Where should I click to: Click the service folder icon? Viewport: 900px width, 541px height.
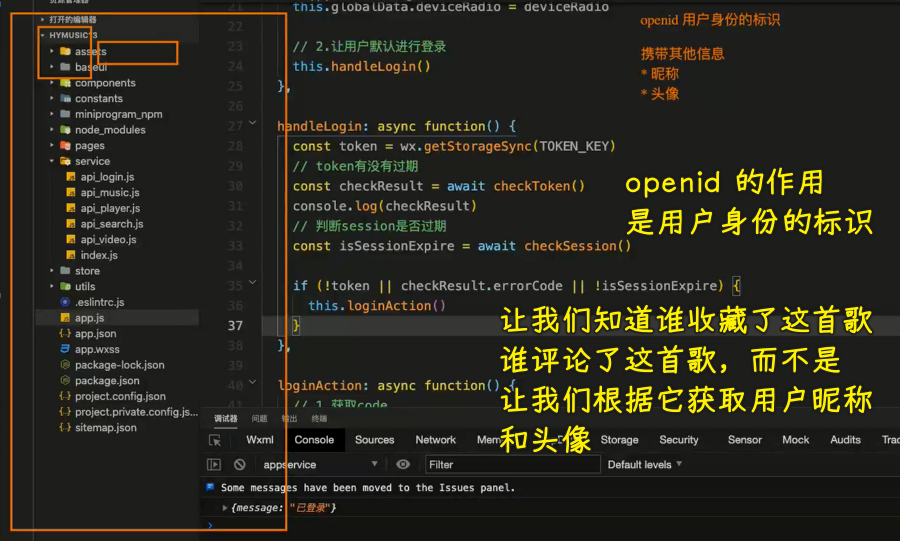pyautogui.click(x=65, y=161)
